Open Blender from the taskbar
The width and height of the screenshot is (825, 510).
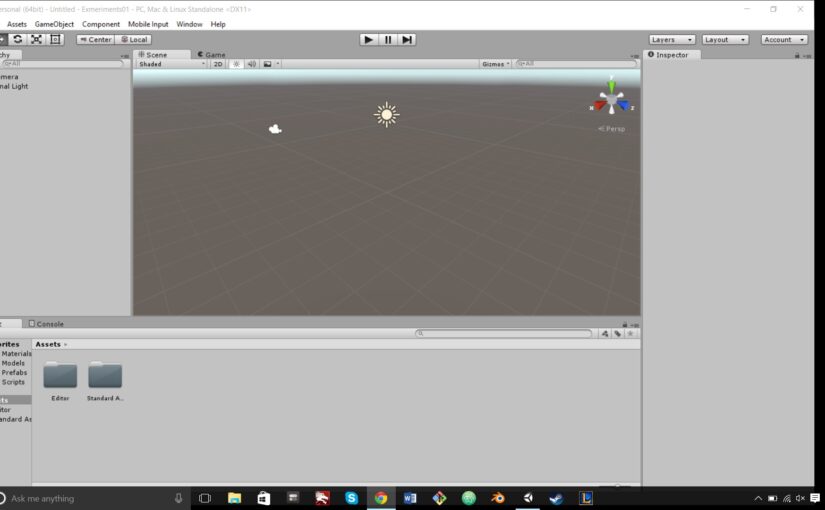pyautogui.click(x=498, y=498)
